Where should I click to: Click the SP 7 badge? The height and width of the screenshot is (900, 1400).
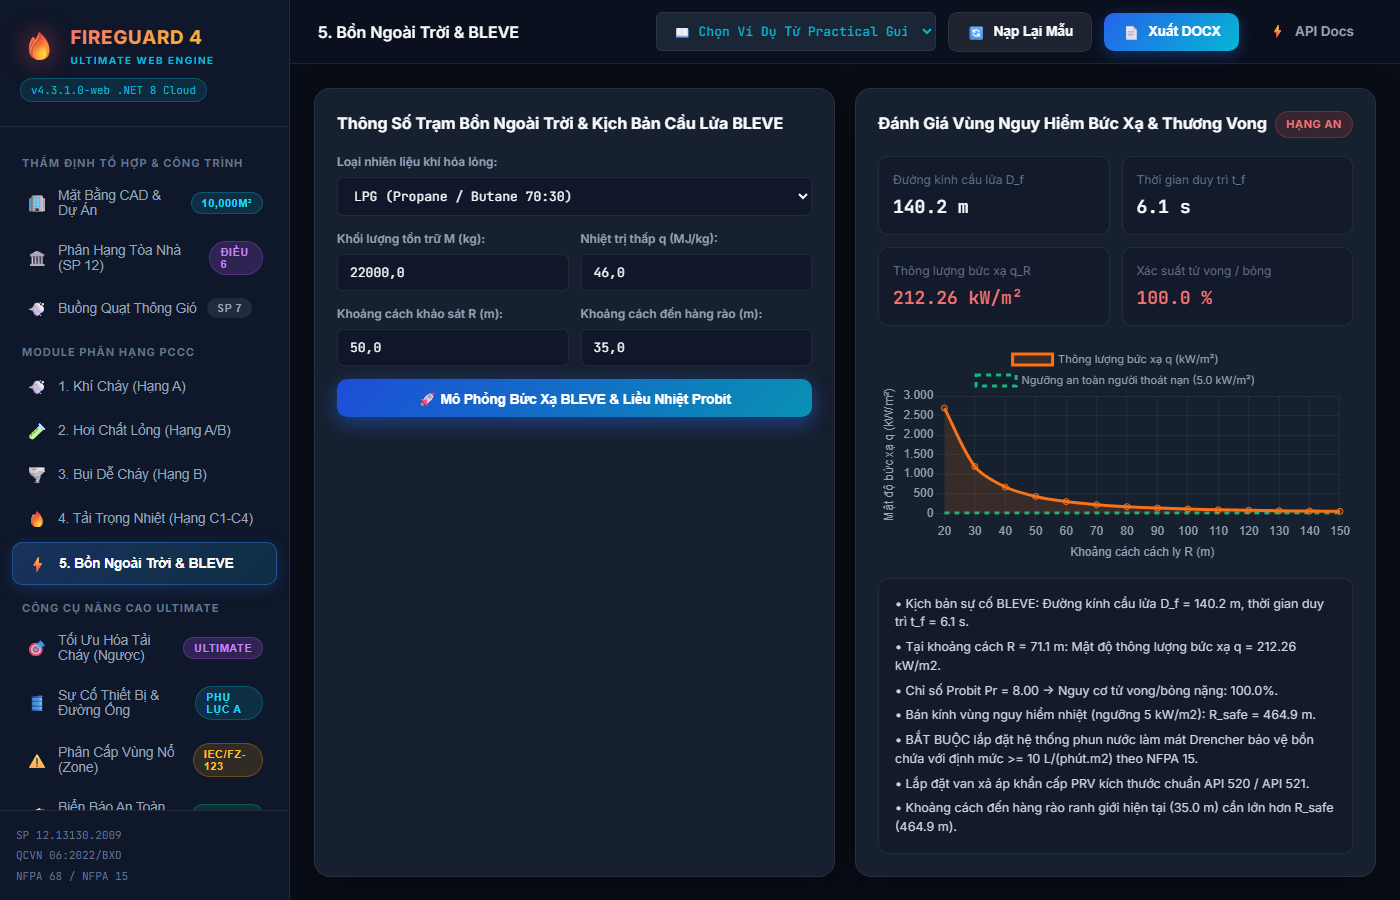click(x=229, y=308)
